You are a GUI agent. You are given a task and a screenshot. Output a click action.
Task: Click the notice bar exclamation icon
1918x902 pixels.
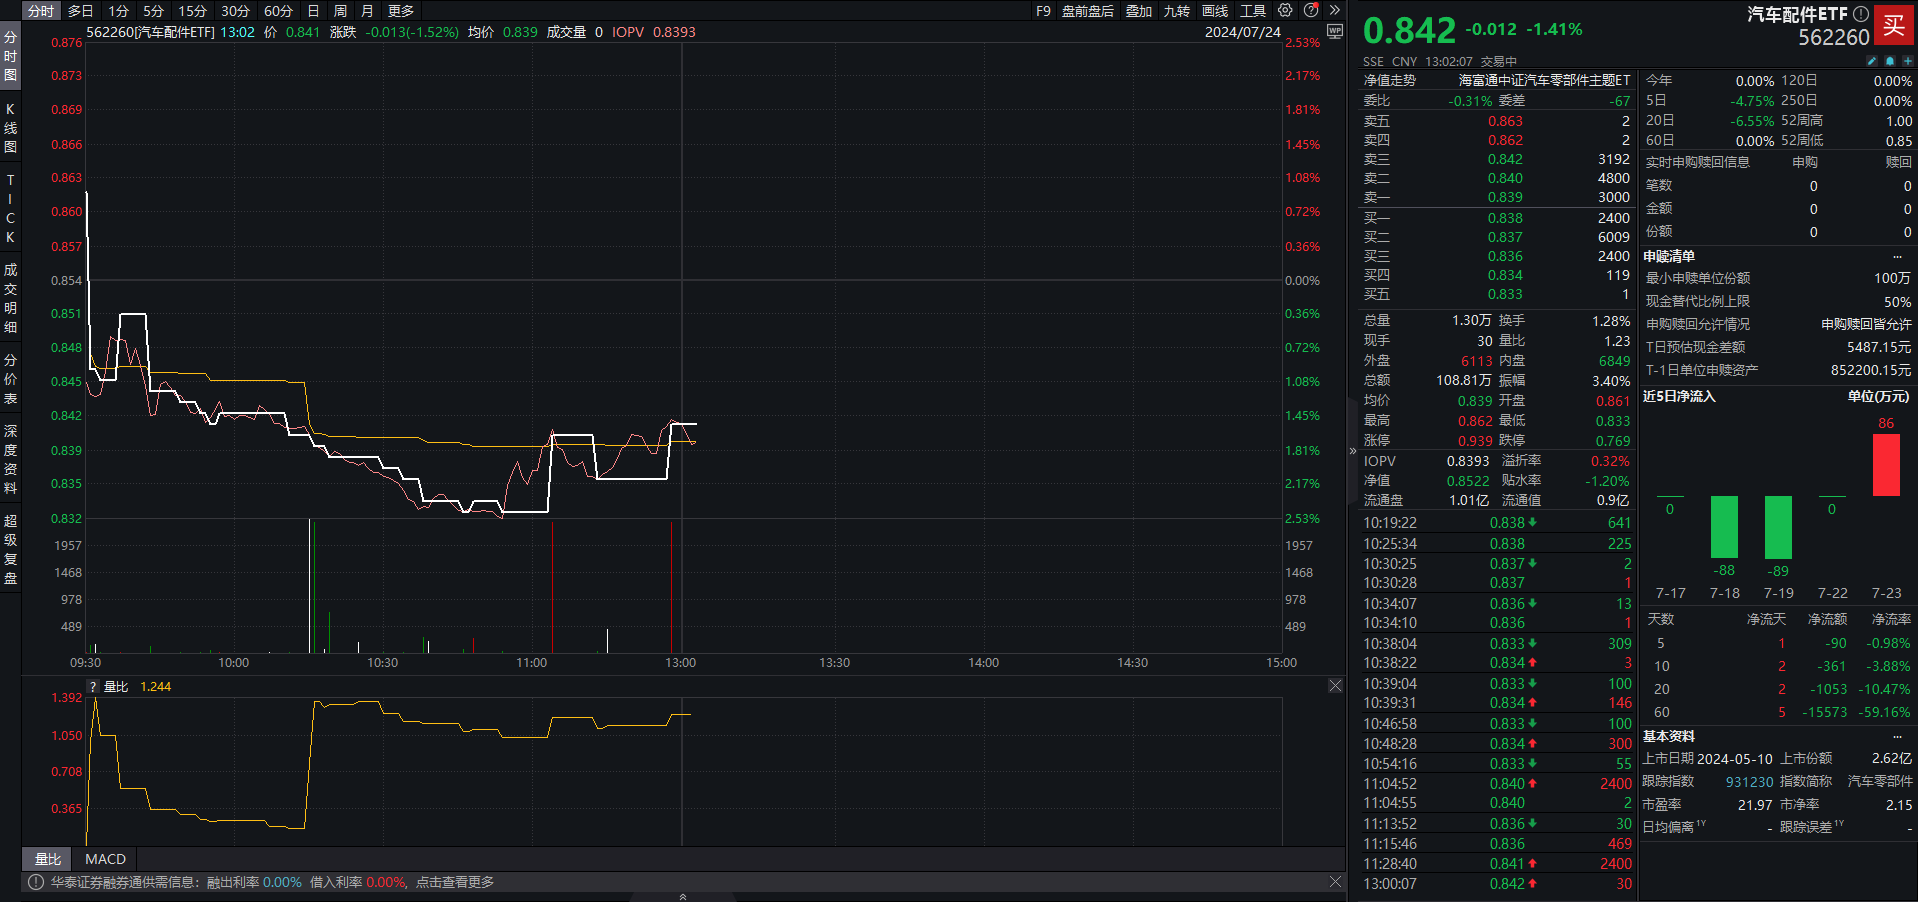36,882
